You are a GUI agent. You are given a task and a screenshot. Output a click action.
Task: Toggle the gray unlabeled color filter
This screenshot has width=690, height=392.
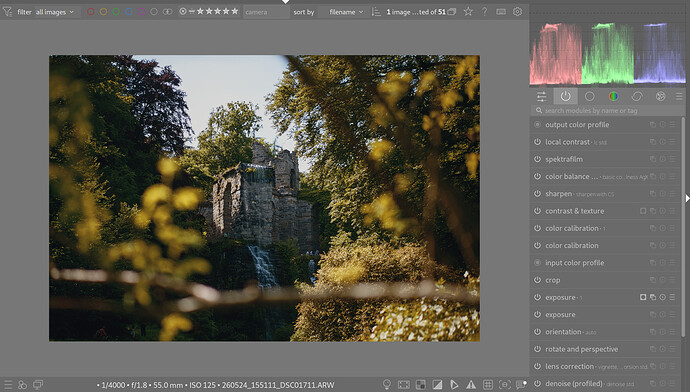point(154,12)
